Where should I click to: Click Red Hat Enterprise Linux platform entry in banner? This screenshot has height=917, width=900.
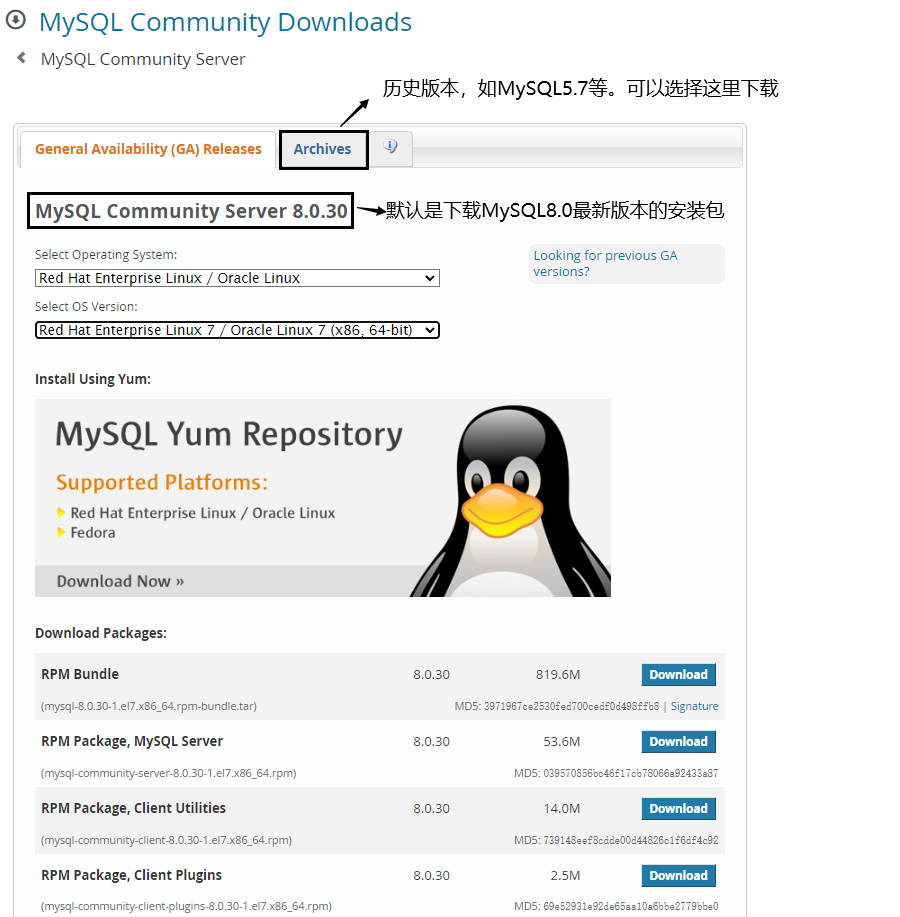[202, 513]
